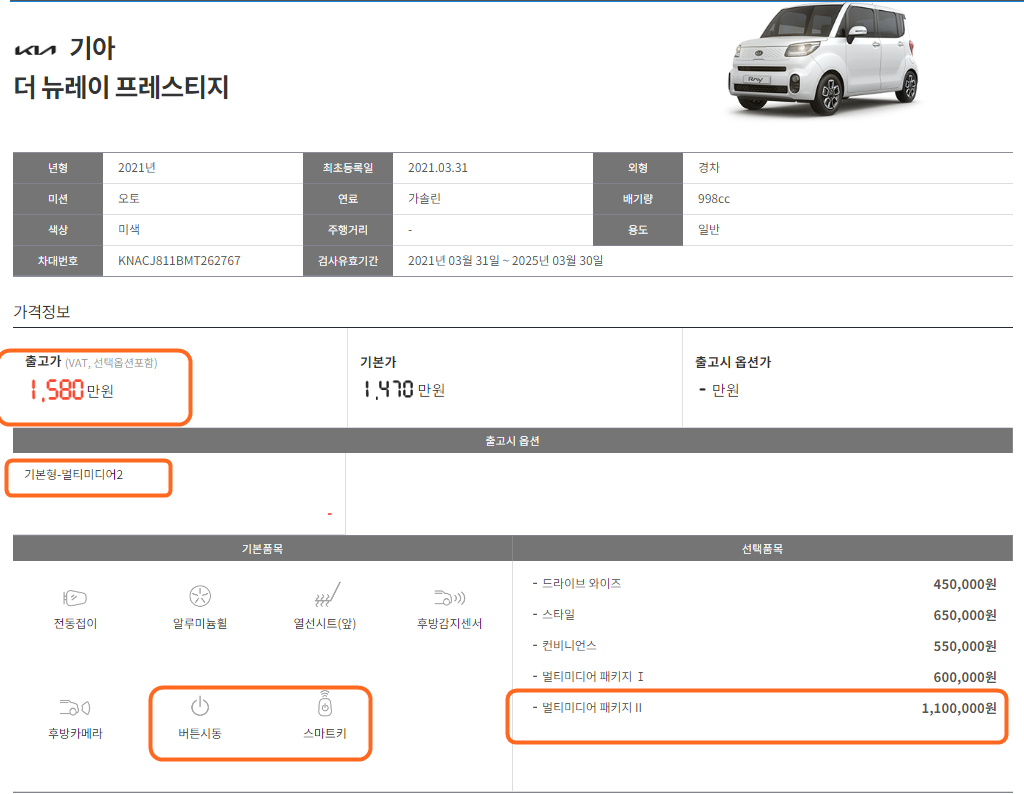Viewport: 1024px width, 794px height.
Task: Click the title 더 뉴레이 프레스티지
Action: pyautogui.click(x=121, y=87)
